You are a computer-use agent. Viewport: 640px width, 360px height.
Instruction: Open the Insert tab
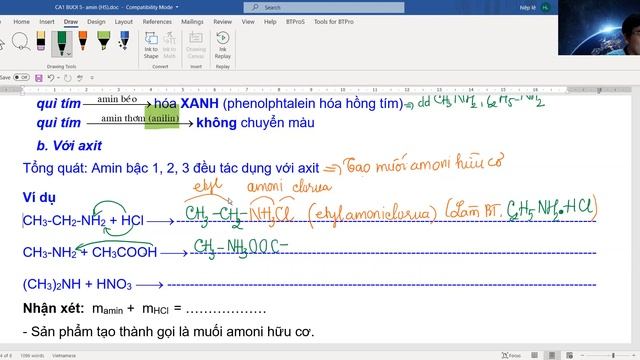[47, 22]
